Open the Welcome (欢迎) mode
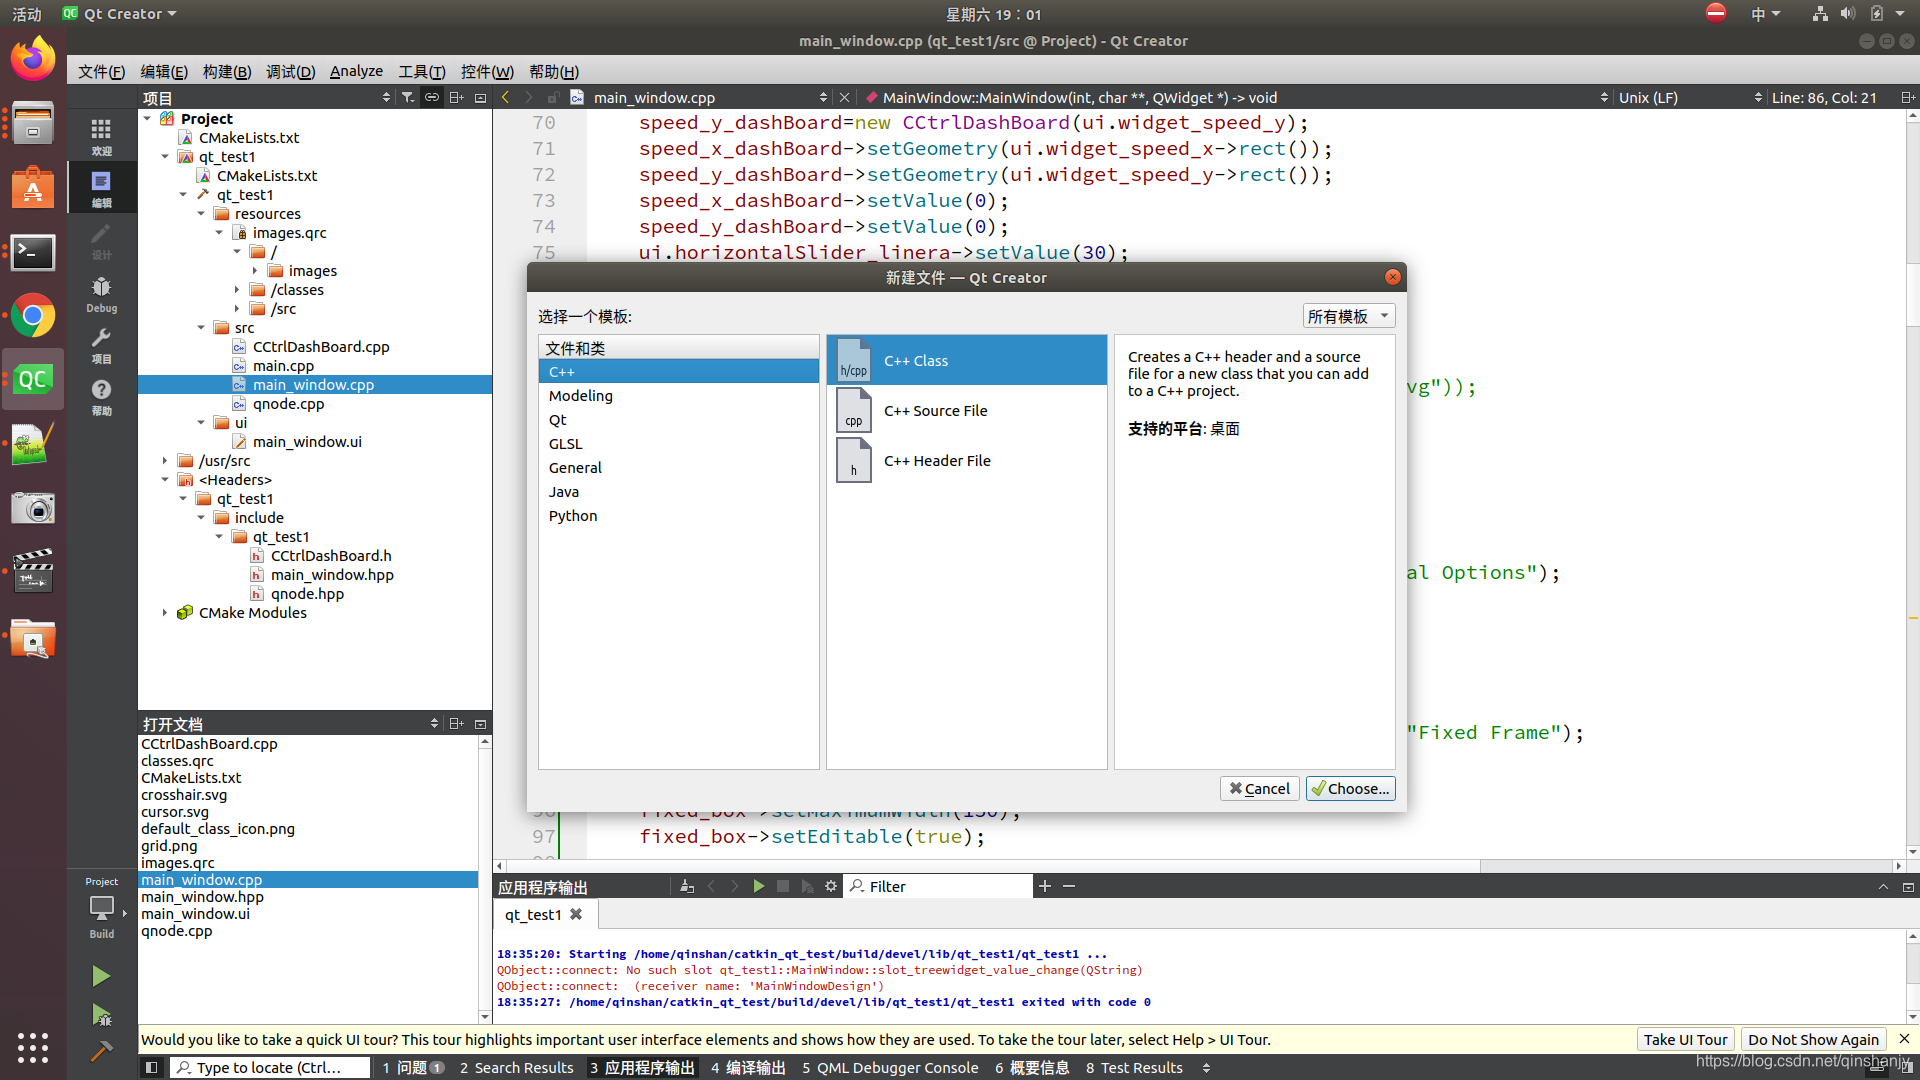This screenshot has width=1920, height=1080. (101, 136)
